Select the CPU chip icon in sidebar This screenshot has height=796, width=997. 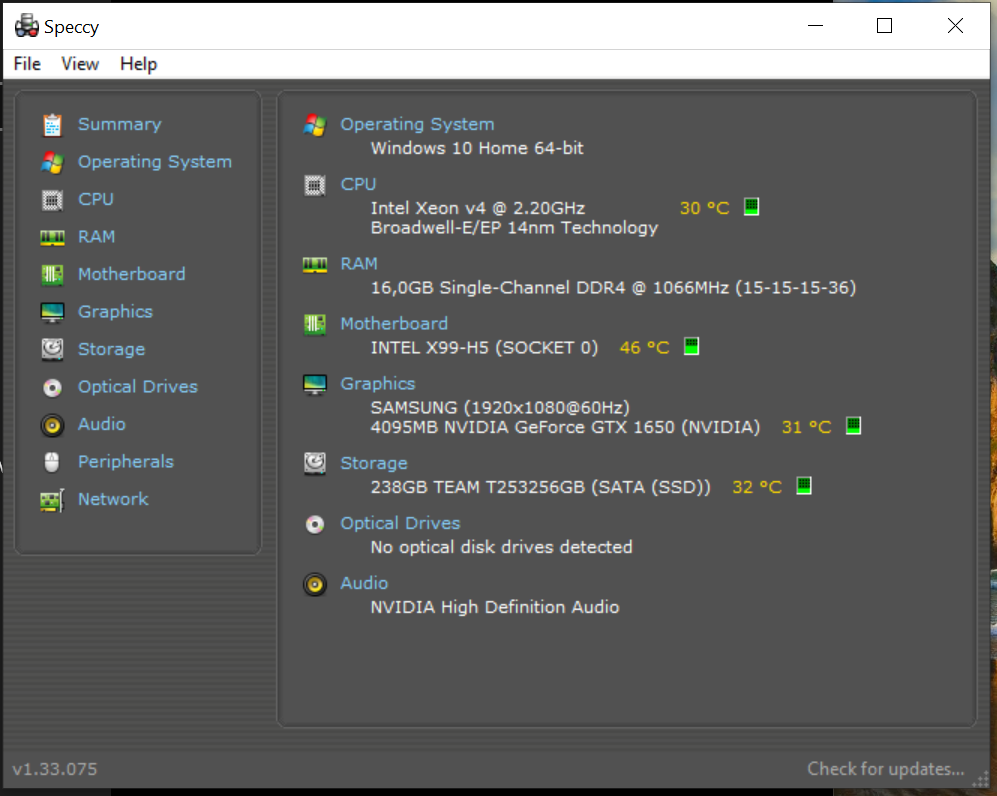coord(52,200)
